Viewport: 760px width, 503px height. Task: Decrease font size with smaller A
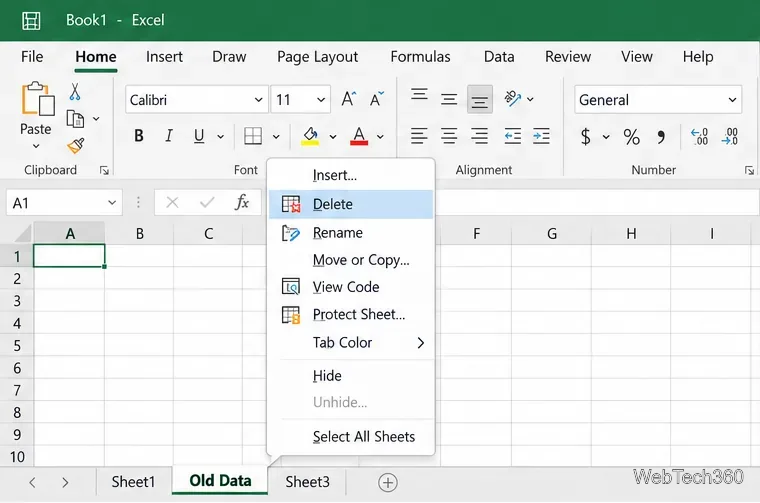pyautogui.click(x=377, y=99)
